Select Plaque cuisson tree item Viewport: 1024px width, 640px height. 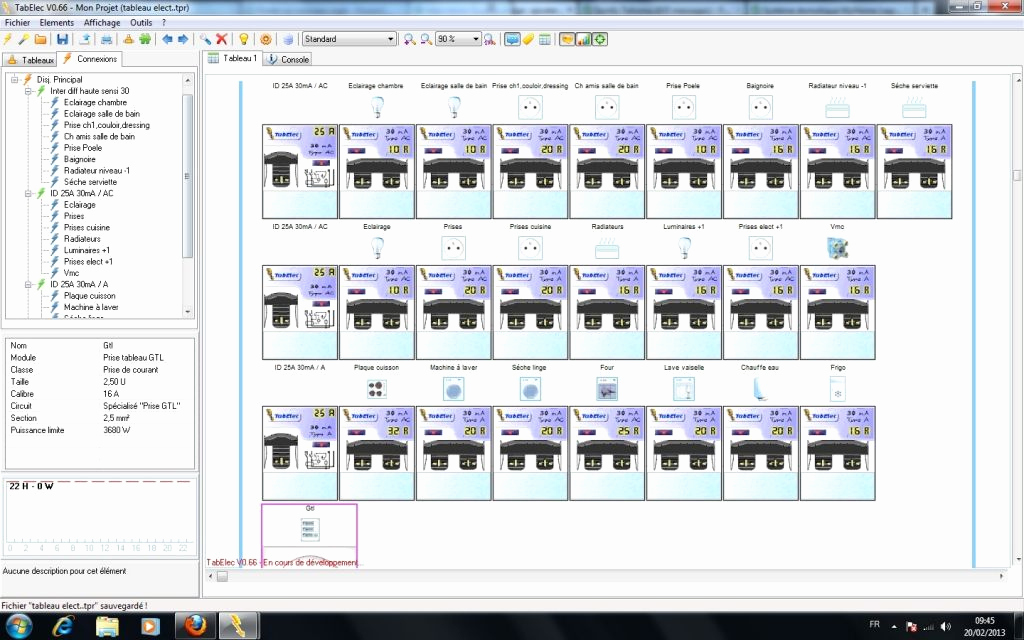tap(89, 296)
